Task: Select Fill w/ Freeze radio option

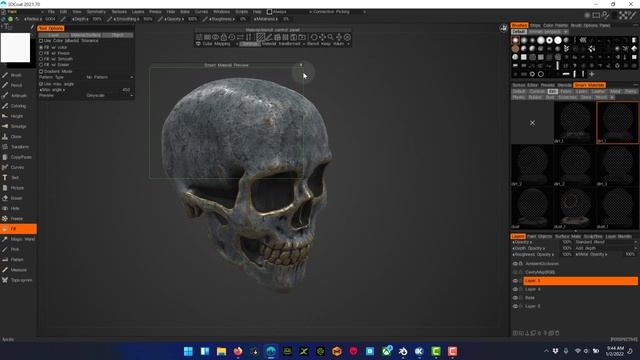Action: point(41,53)
